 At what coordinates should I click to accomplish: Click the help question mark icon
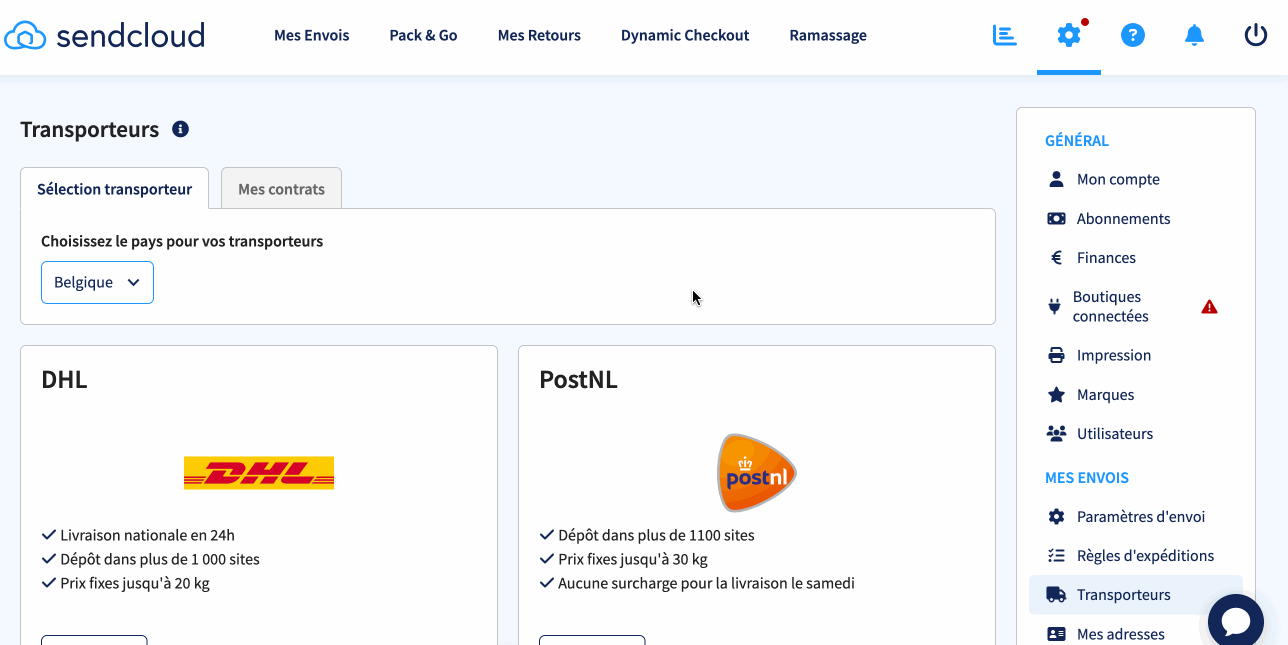click(1132, 34)
